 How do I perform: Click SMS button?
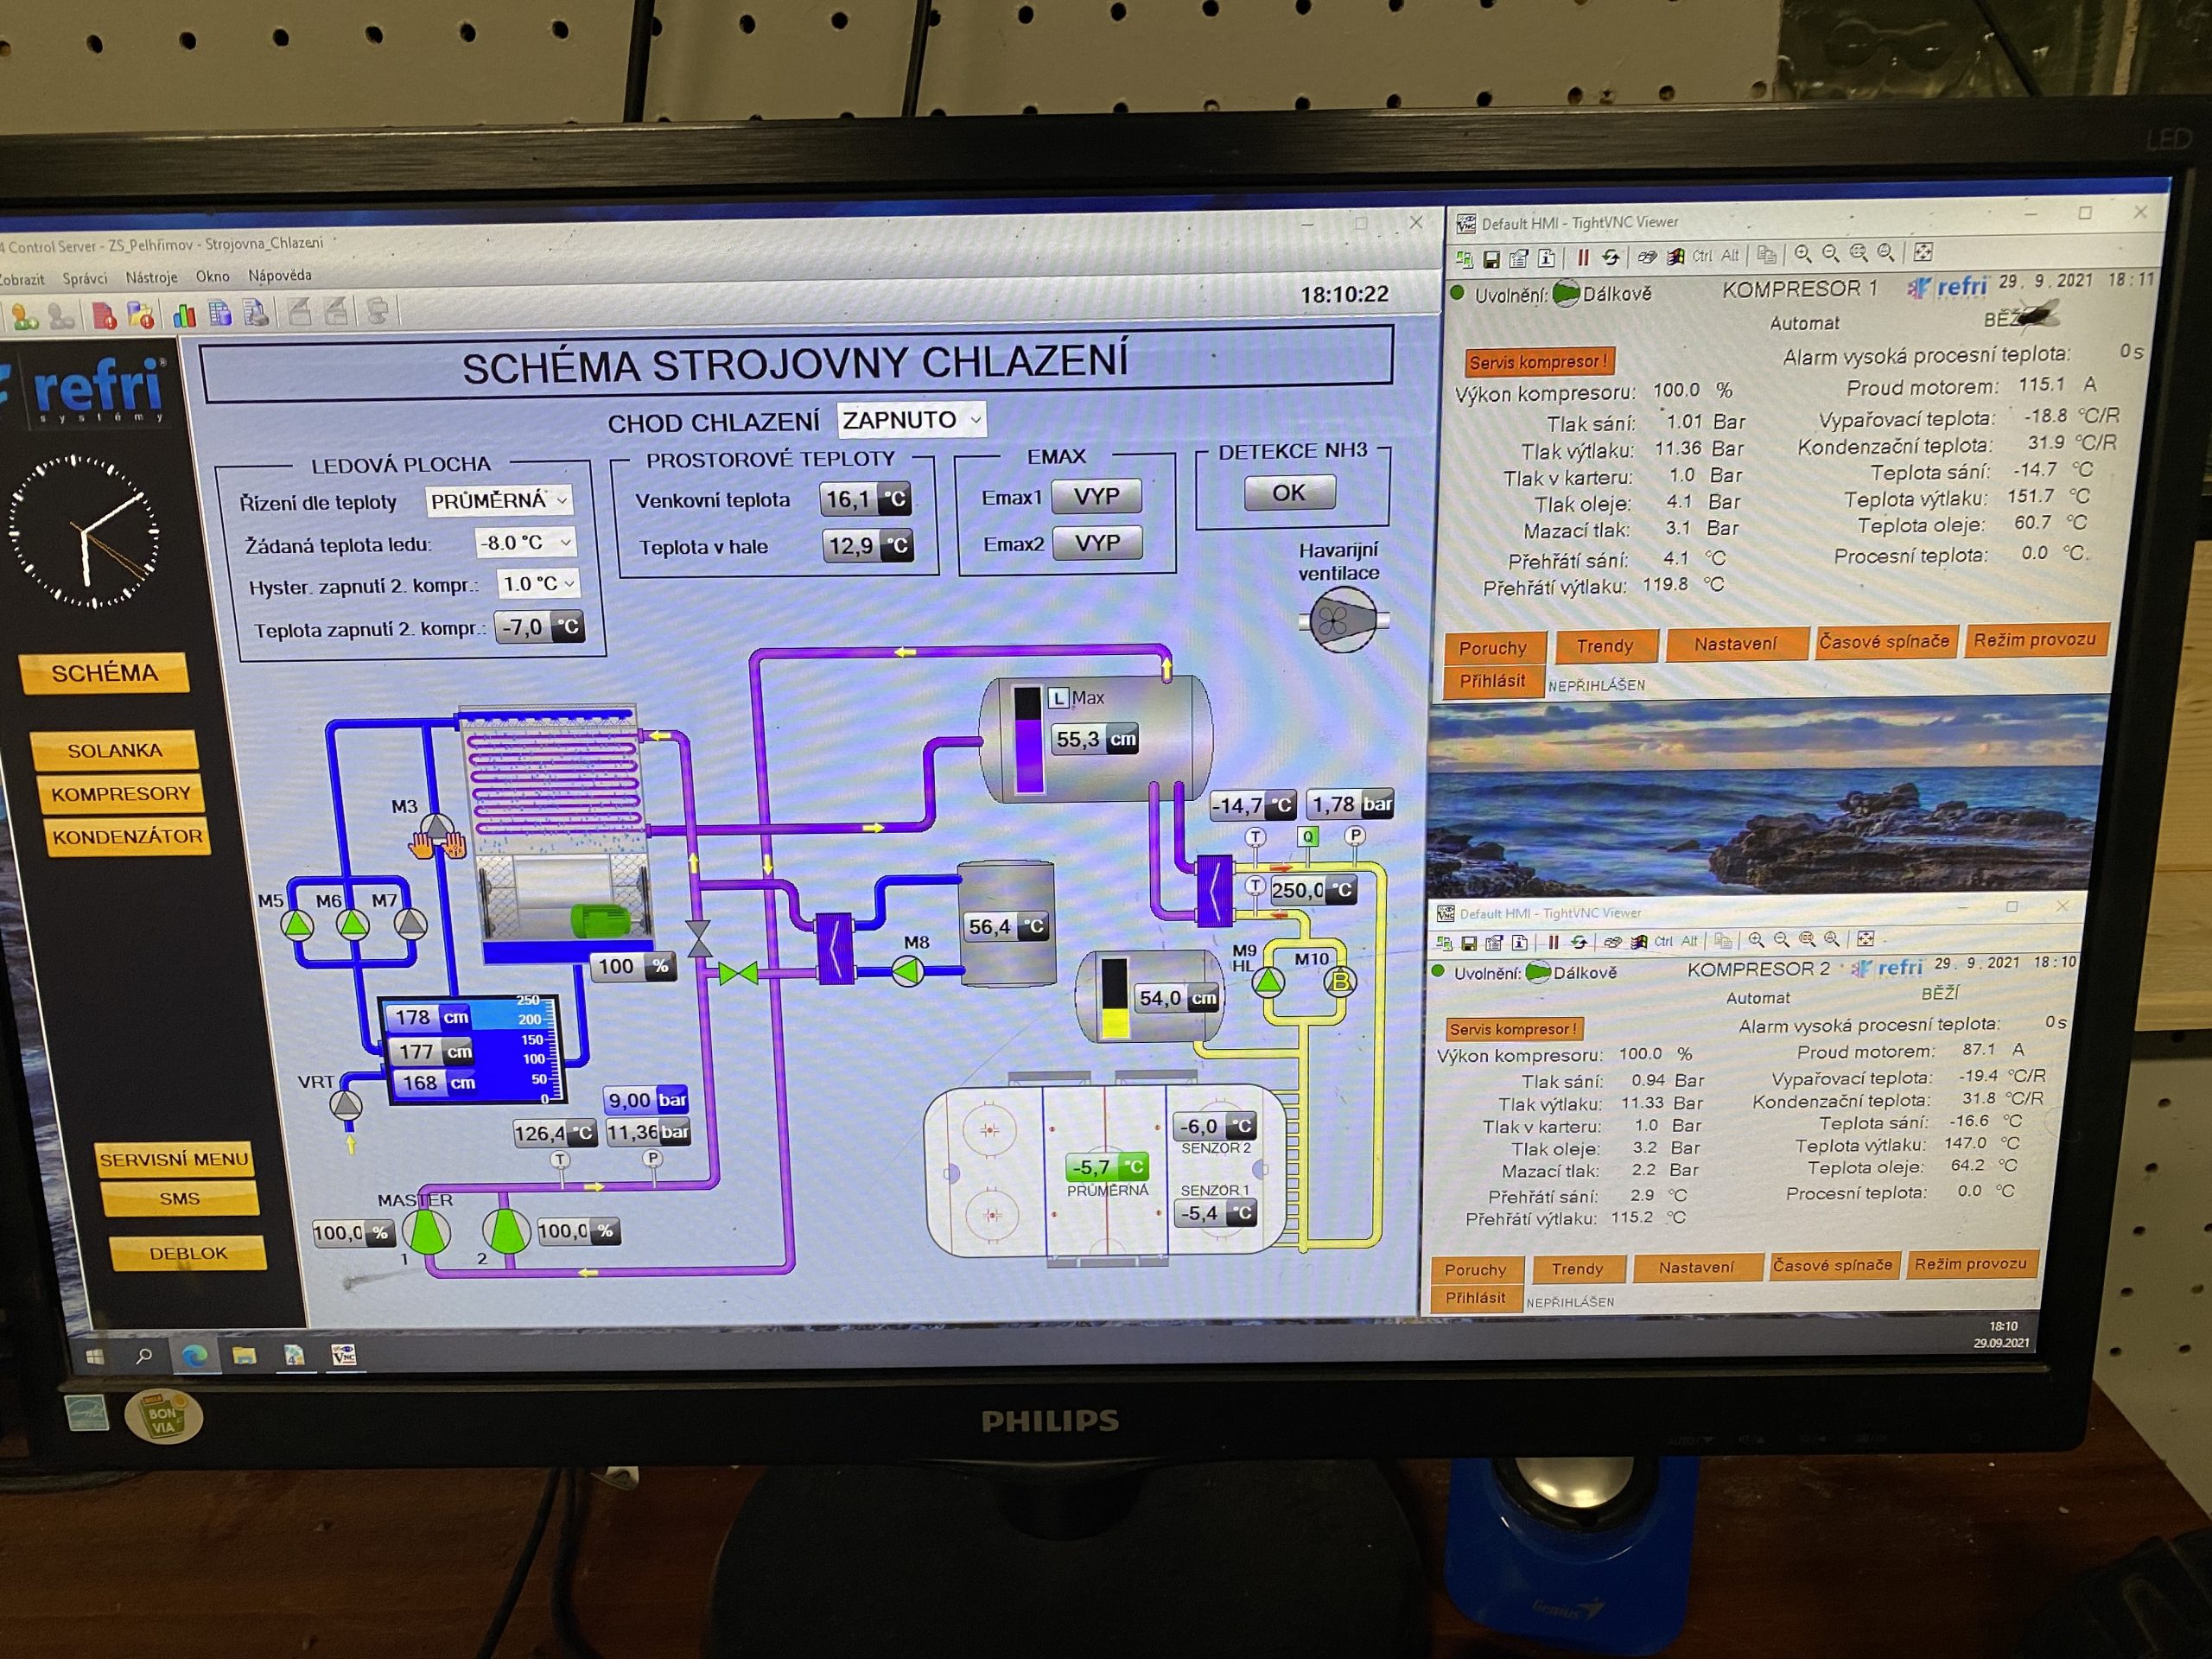point(179,1198)
